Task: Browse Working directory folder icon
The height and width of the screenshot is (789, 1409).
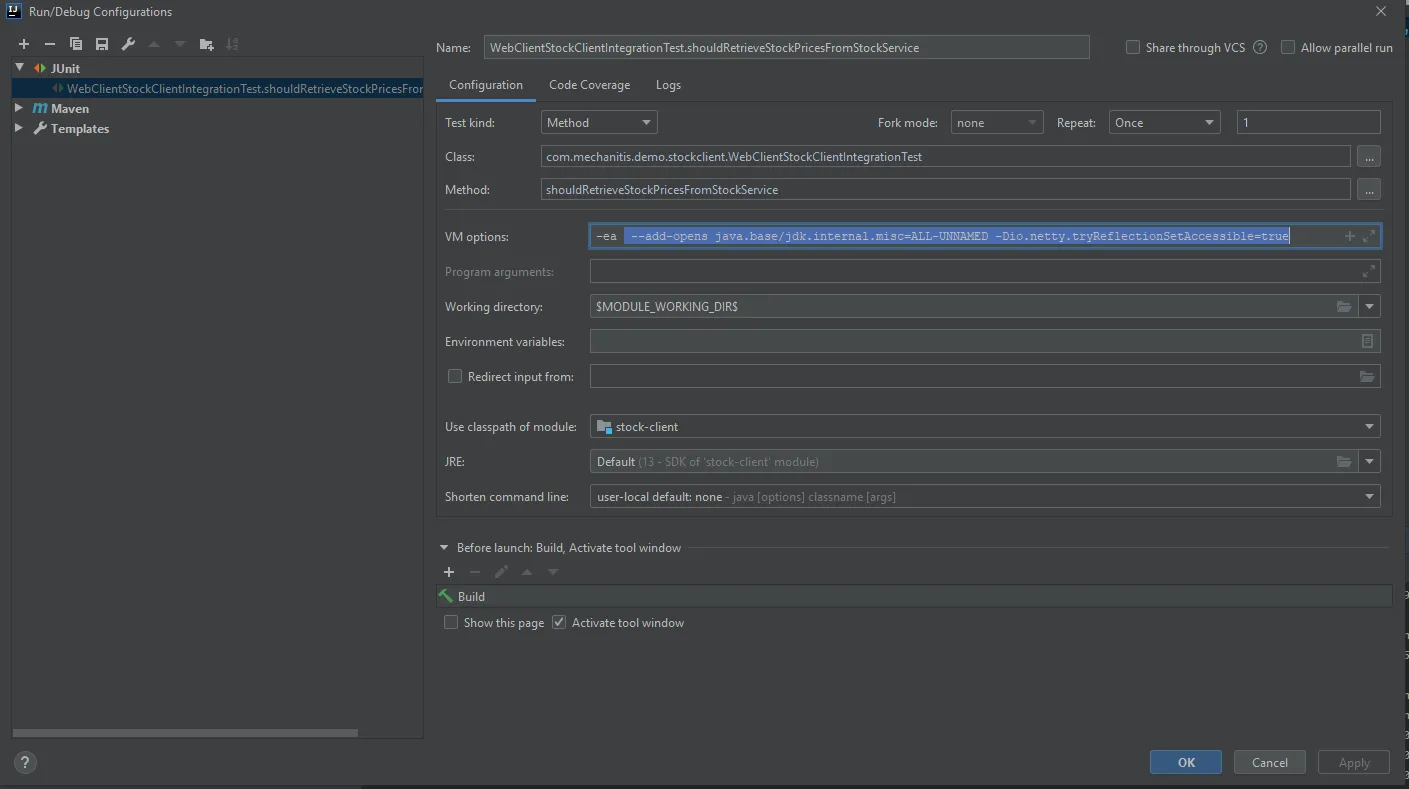Action: [1345, 307]
